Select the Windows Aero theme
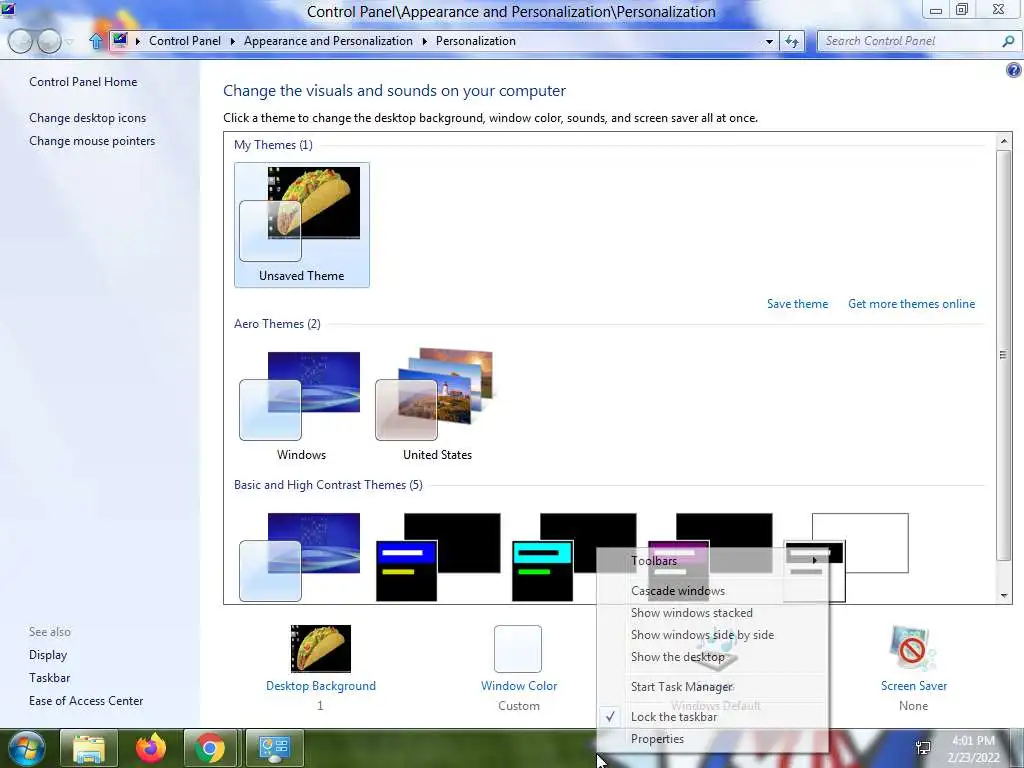The height and width of the screenshot is (768, 1024). 301,405
